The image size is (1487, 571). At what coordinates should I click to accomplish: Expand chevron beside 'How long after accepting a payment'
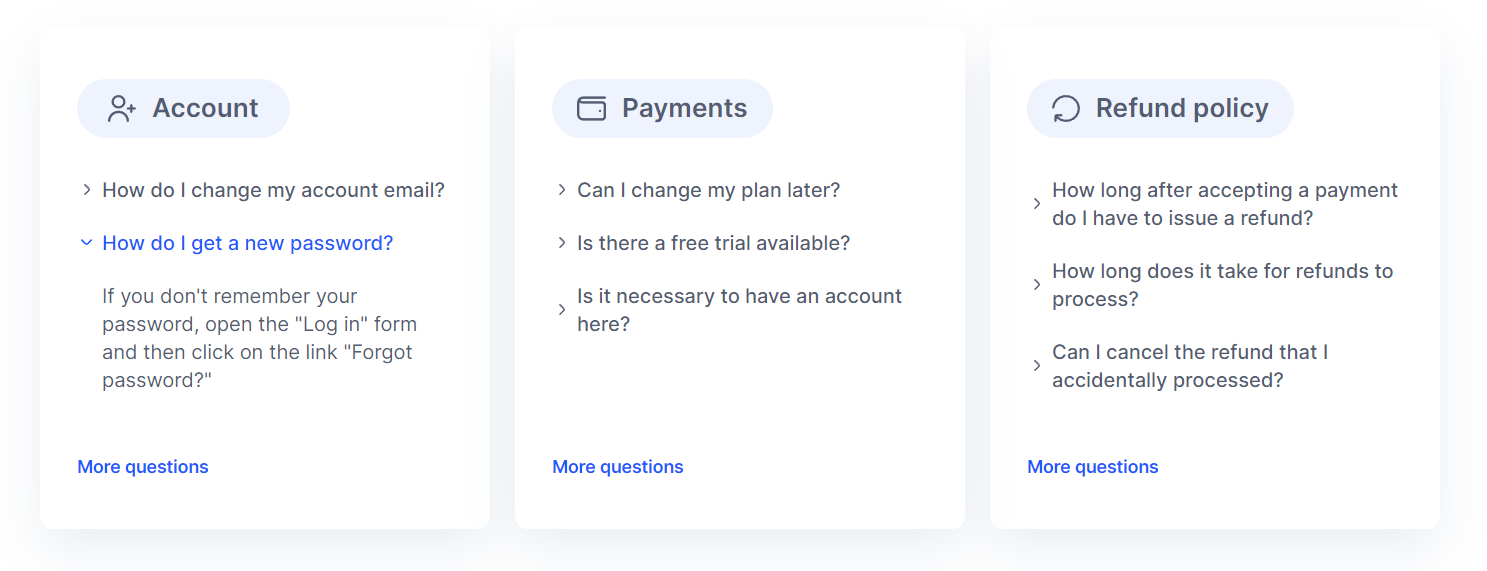(1037, 204)
